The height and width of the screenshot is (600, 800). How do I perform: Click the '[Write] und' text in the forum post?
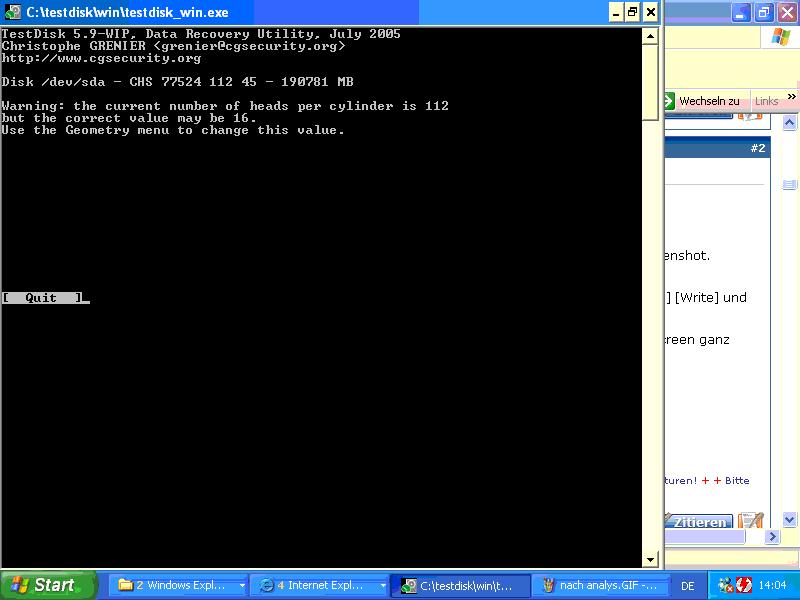pos(711,297)
